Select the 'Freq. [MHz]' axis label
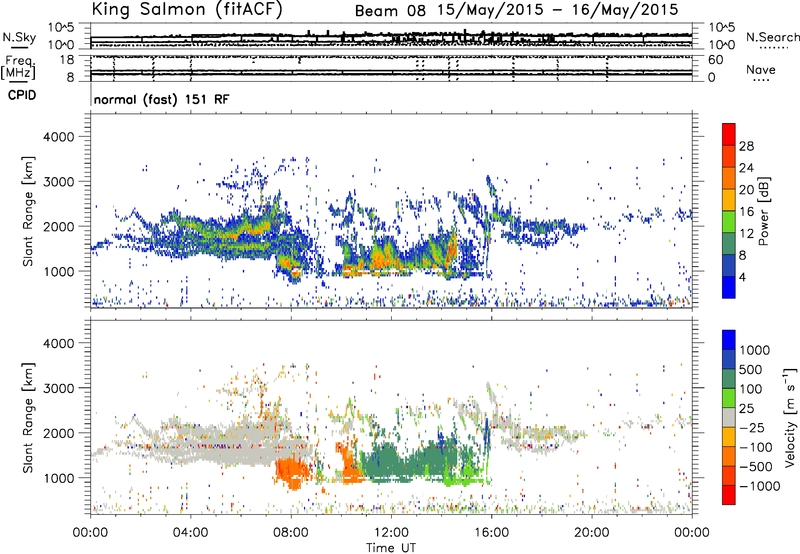 click(18, 68)
